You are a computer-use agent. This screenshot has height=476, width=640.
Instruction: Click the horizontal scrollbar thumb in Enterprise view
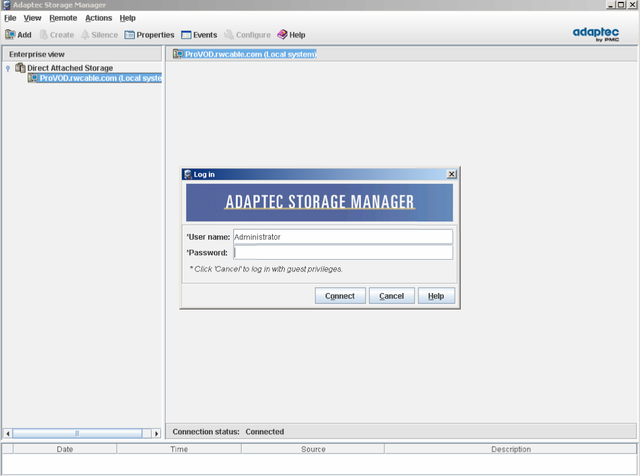pos(77,433)
